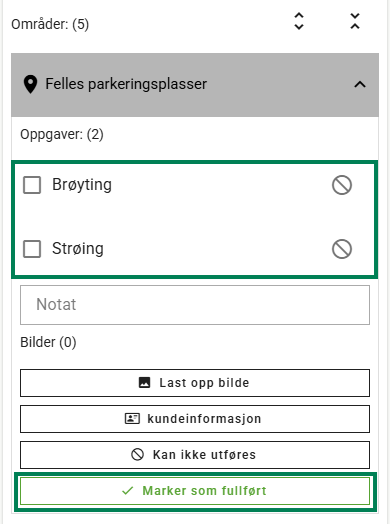Mark Brøyting as not doable via block icon
The width and height of the screenshot is (390, 524).
coord(342,185)
